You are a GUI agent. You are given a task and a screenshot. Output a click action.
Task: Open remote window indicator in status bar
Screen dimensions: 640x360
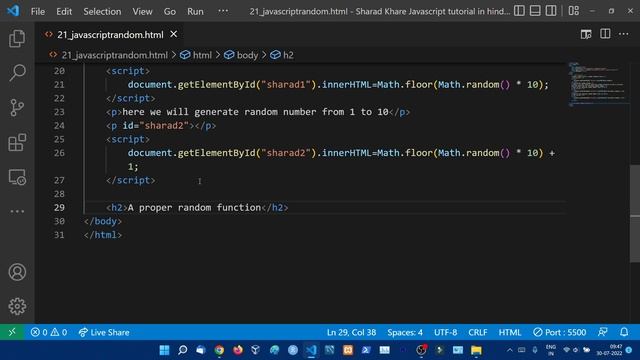click(12, 332)
